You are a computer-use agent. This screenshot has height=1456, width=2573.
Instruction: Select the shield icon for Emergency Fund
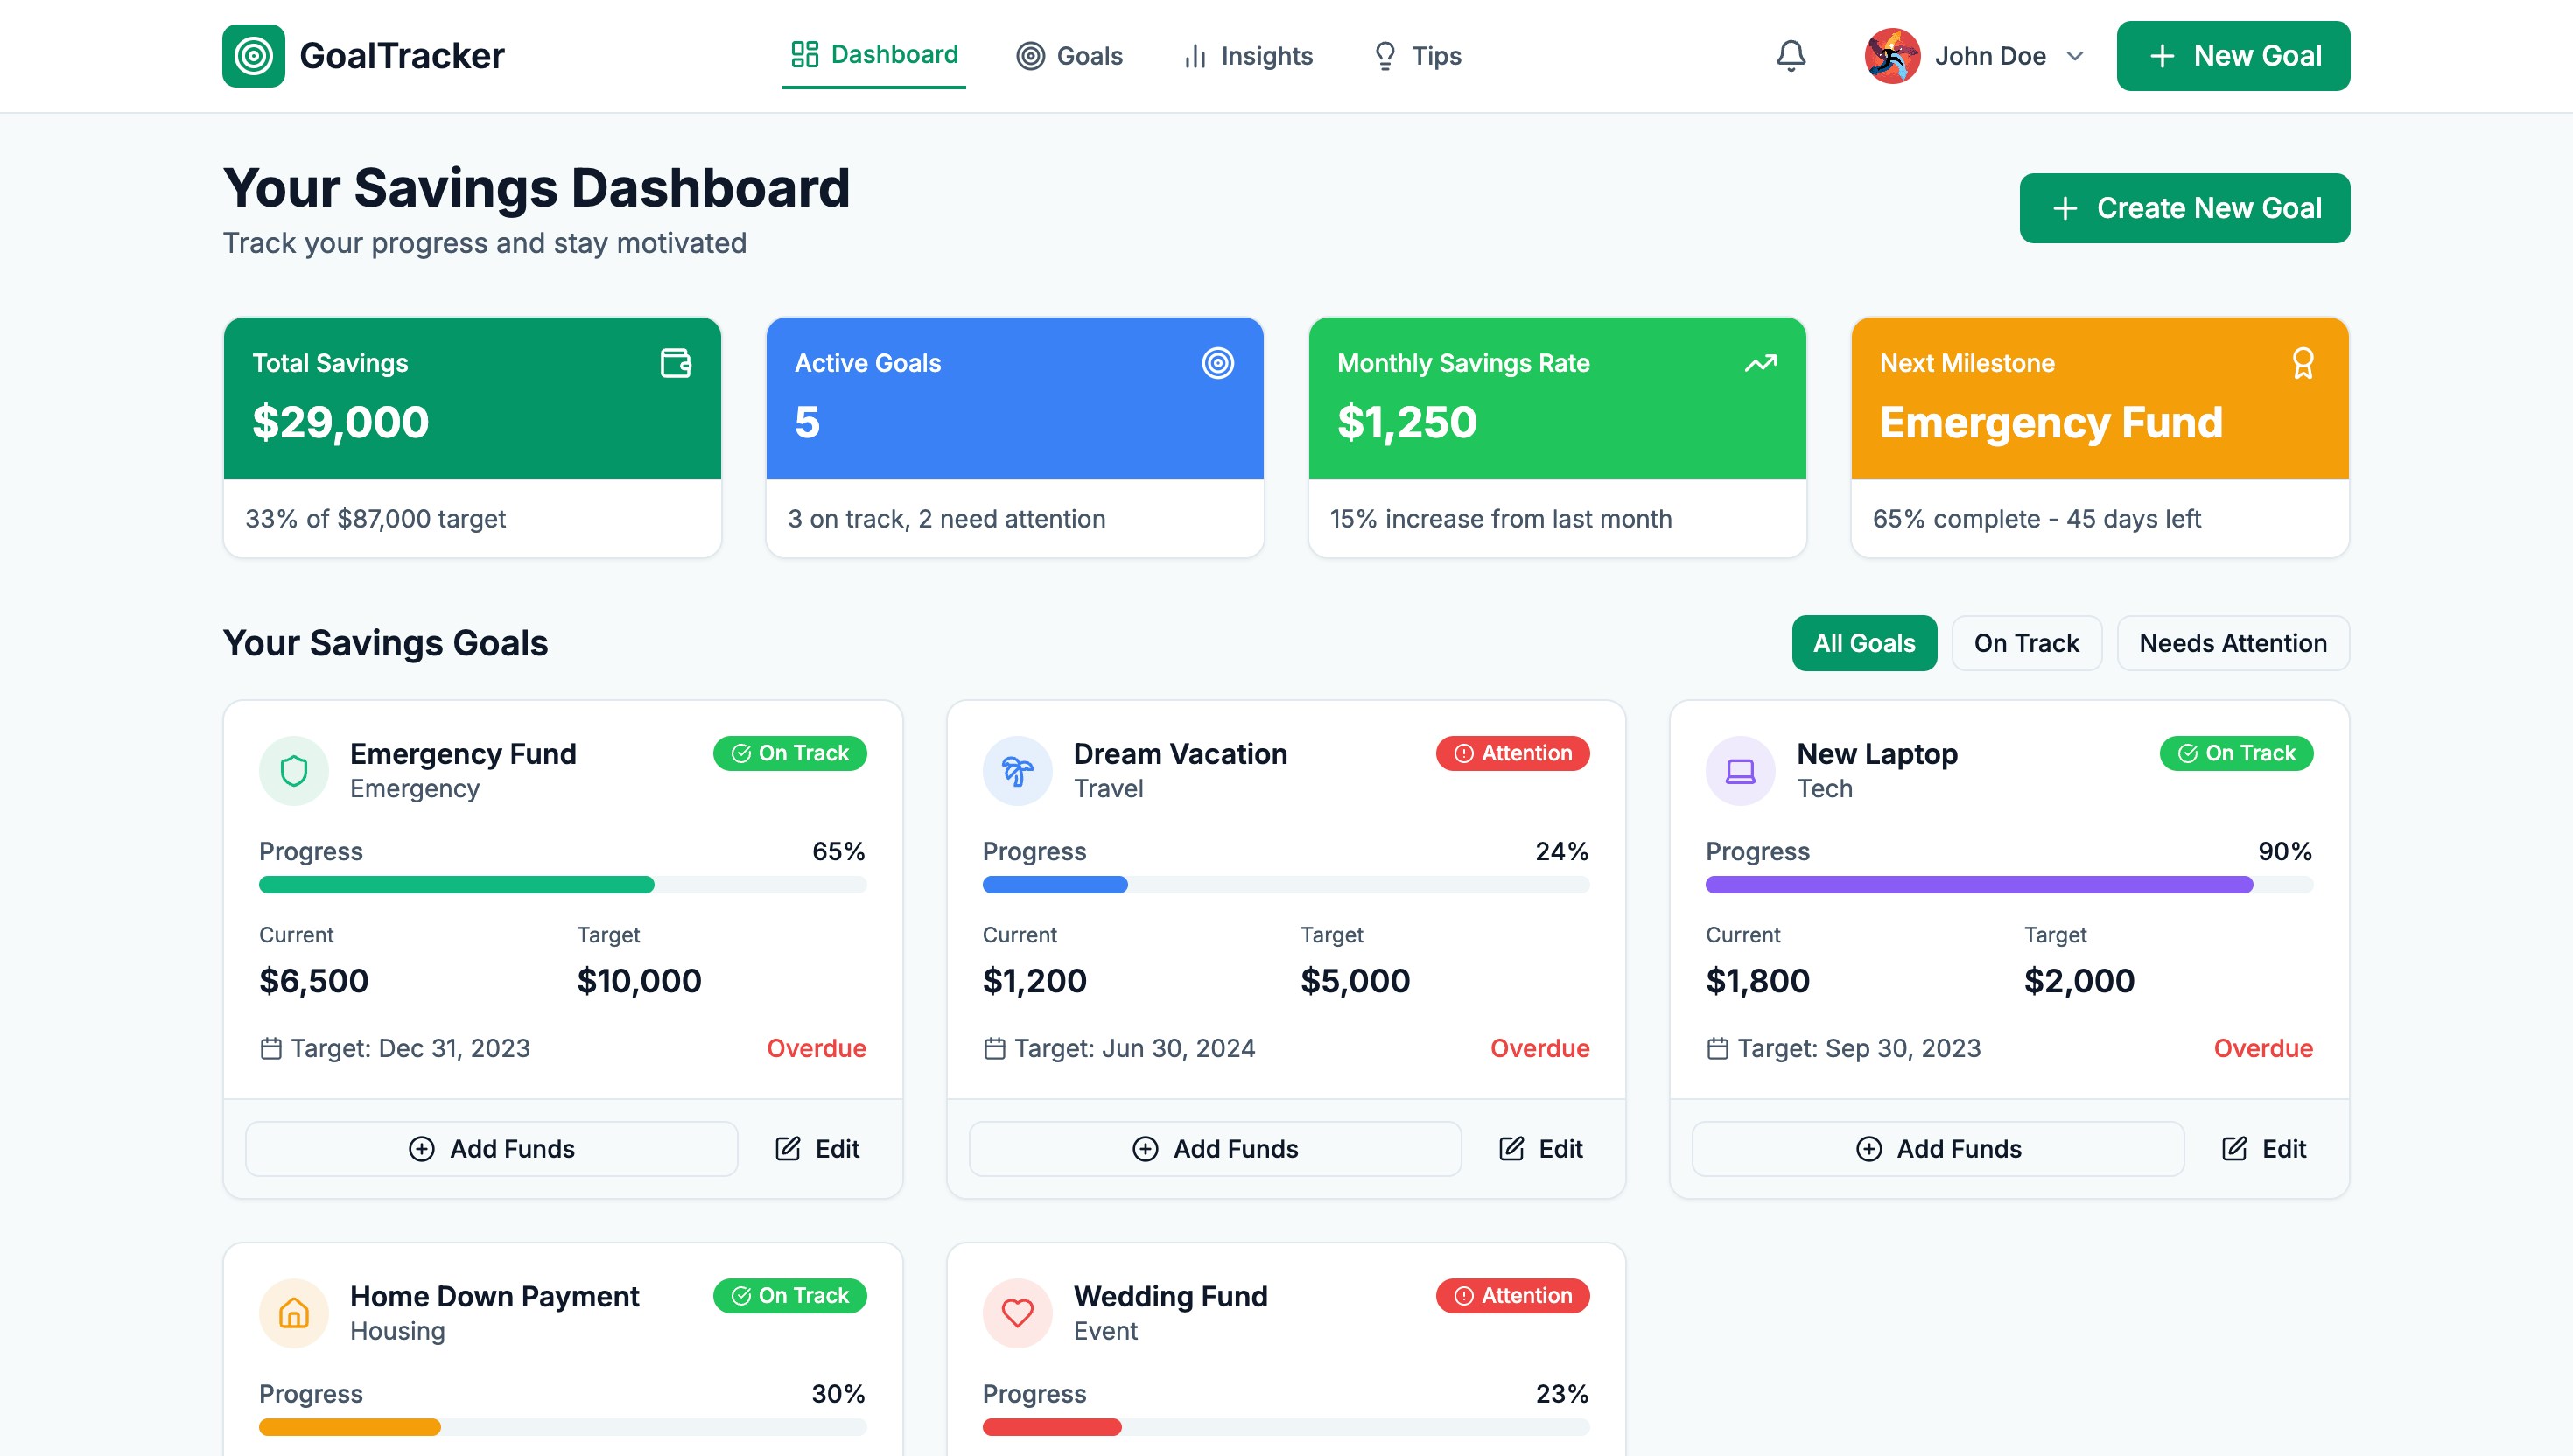(x=293, y=770)
